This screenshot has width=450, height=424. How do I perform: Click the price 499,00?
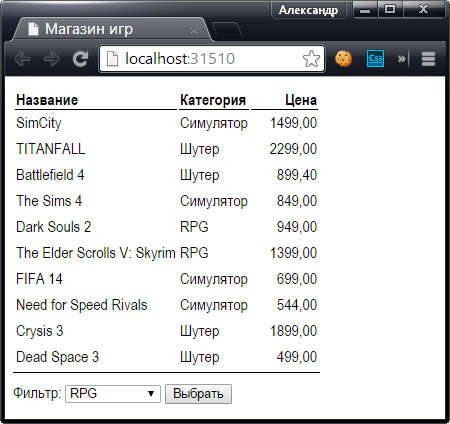pos(297,357)
